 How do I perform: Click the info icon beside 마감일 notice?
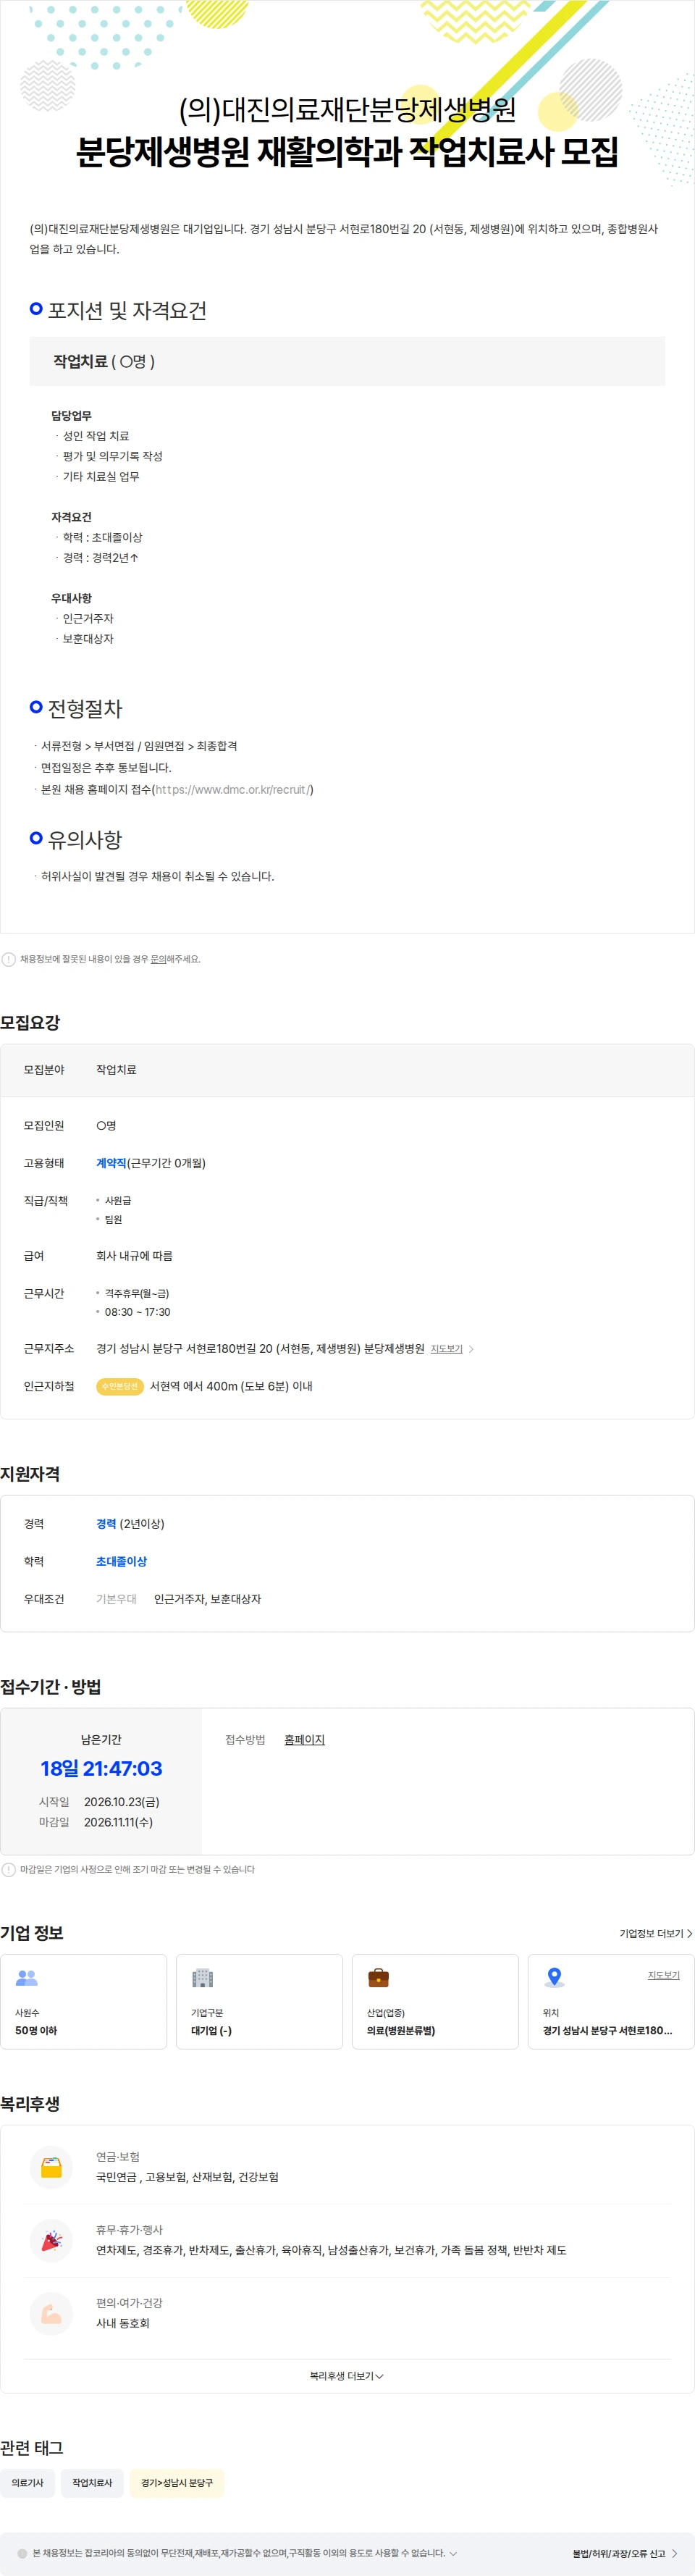(9, 1869)
